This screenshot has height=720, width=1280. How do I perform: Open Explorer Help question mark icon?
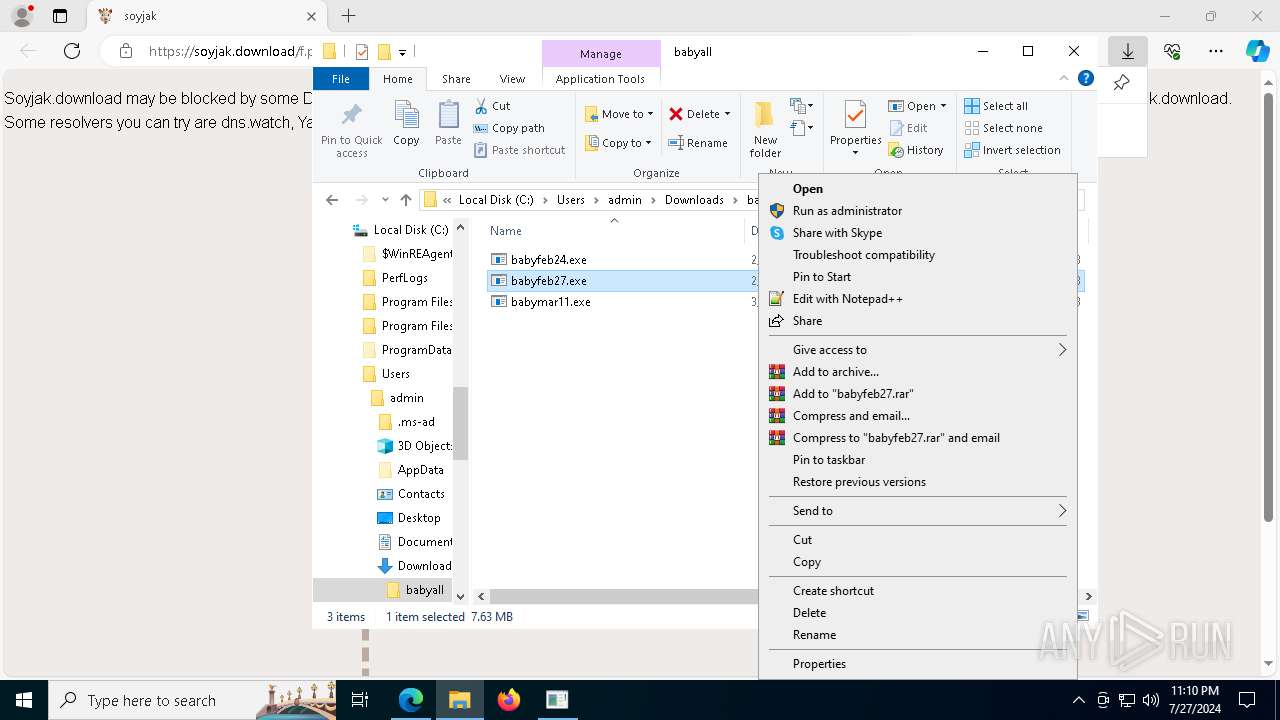[x=1085, y=78]
